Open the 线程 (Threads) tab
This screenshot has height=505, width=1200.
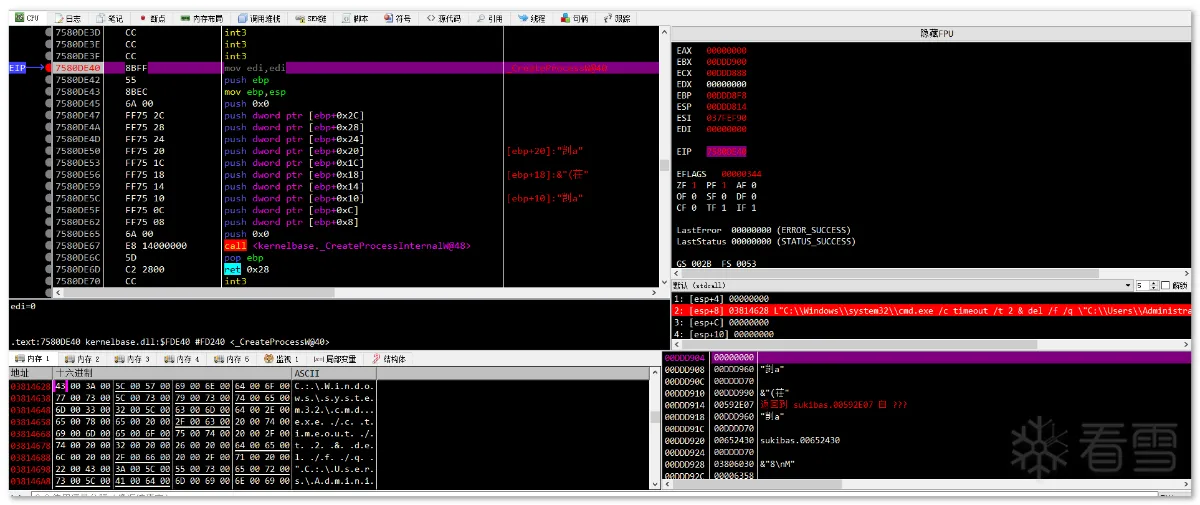pos(532,18)
